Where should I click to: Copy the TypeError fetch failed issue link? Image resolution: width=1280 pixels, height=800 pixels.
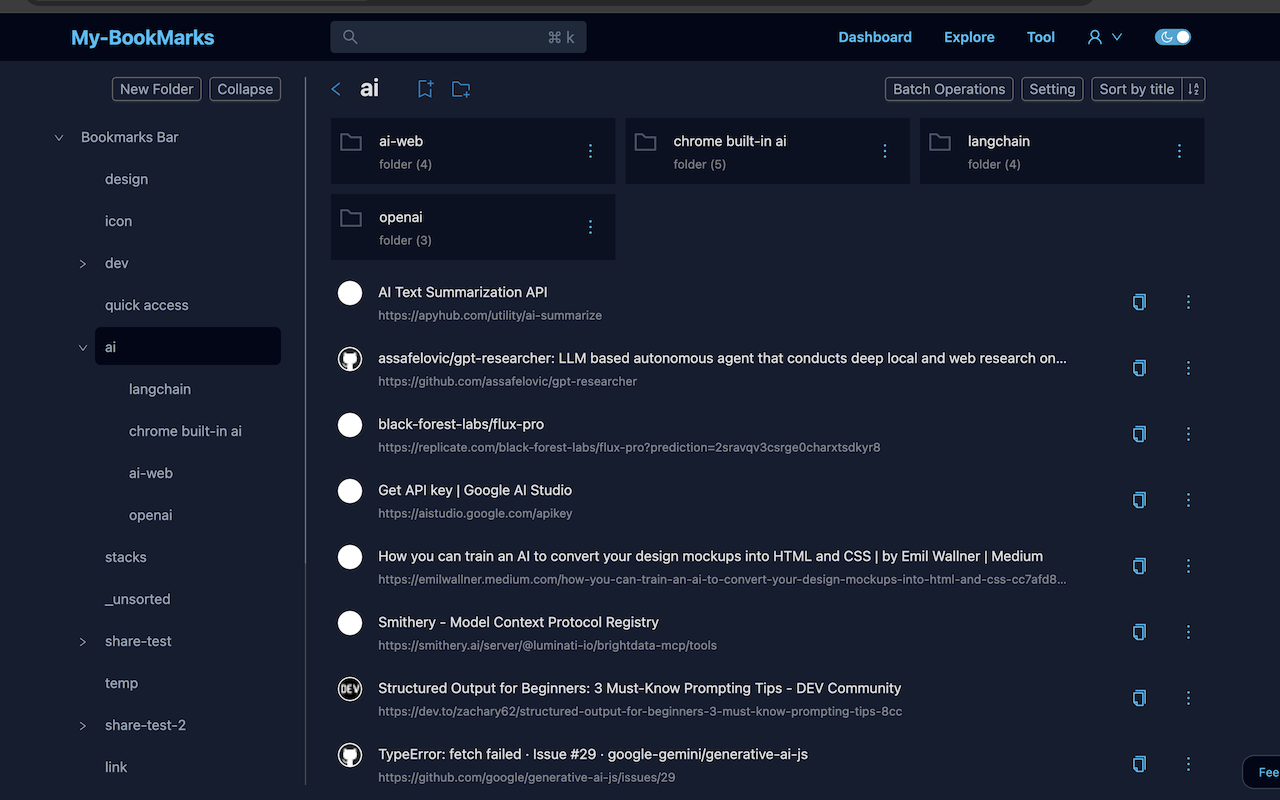point(1139,764)
